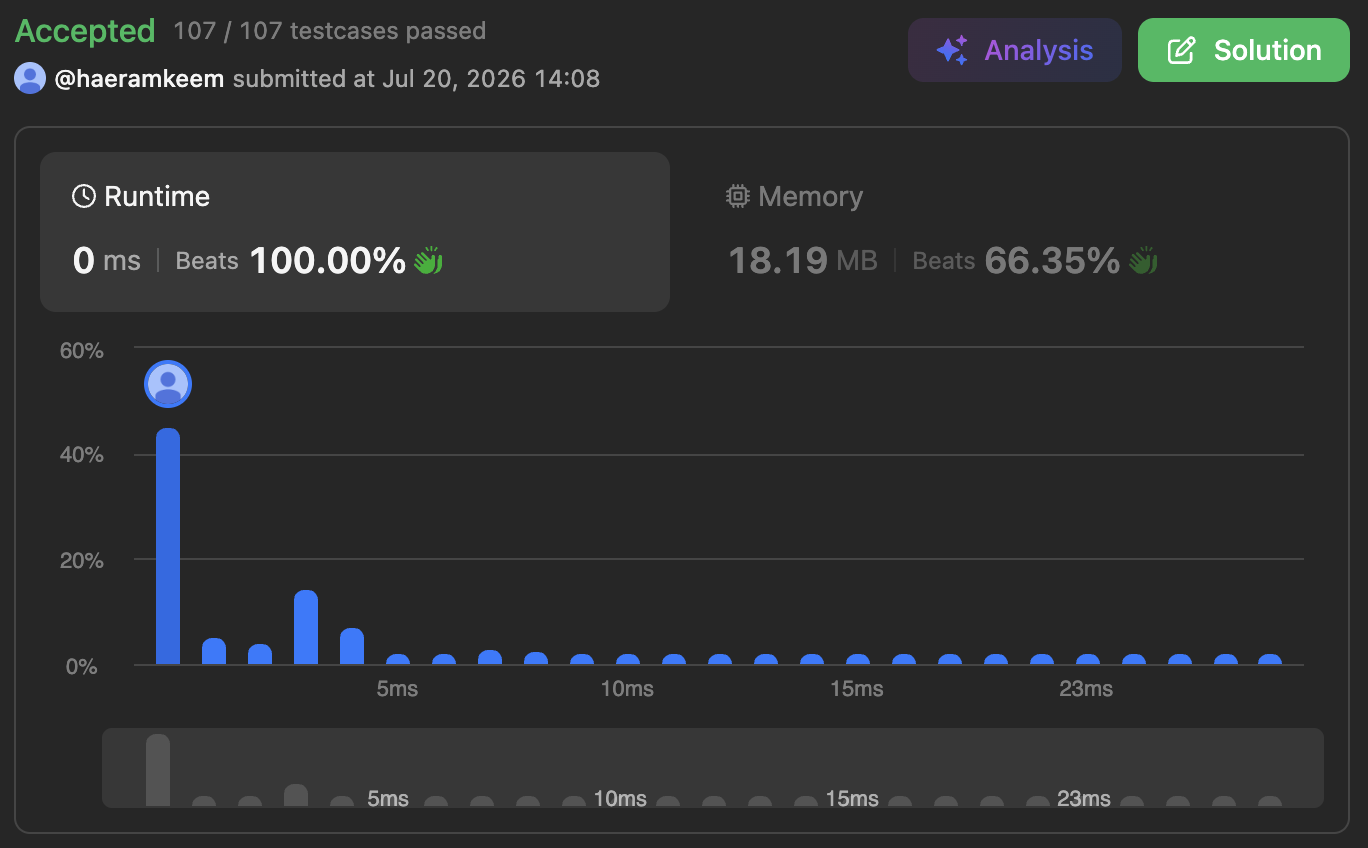The height and width of the screenshot is (848, 1368).
Task: Open the @haeramkeem profile link
Action: coord(139,78)
